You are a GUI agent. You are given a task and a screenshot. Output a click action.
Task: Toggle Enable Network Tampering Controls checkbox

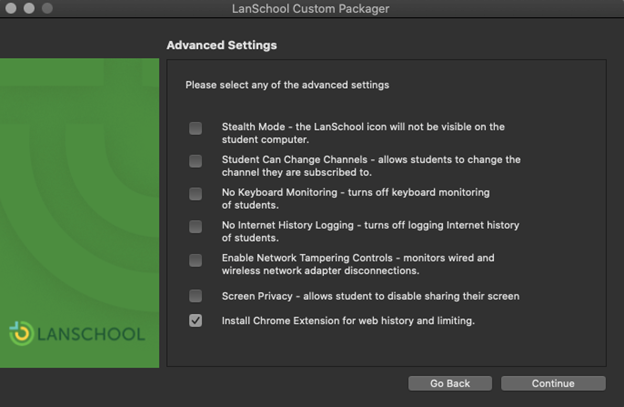[x=195, y=261]
